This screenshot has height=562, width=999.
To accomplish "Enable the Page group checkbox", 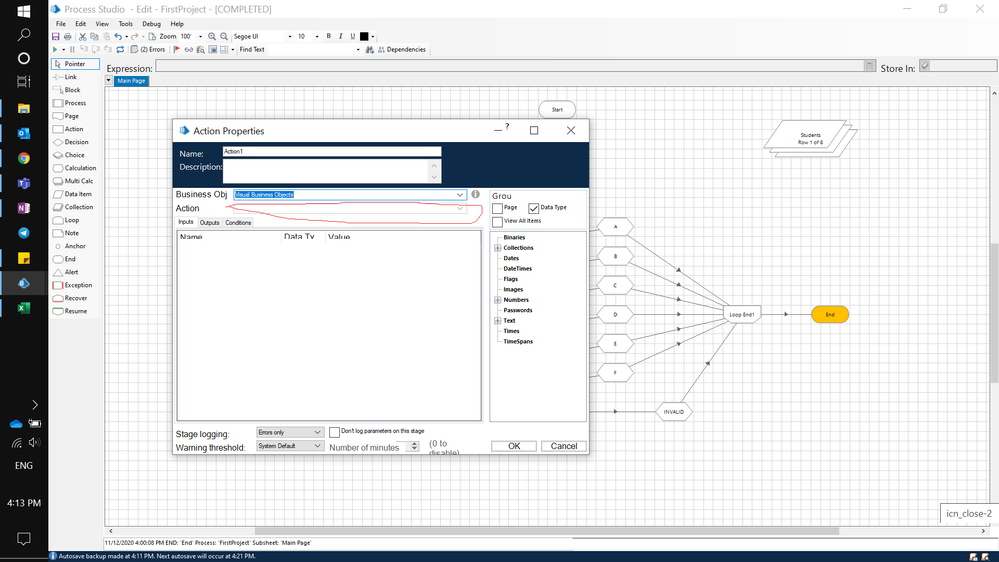I will tap(497, 208).
